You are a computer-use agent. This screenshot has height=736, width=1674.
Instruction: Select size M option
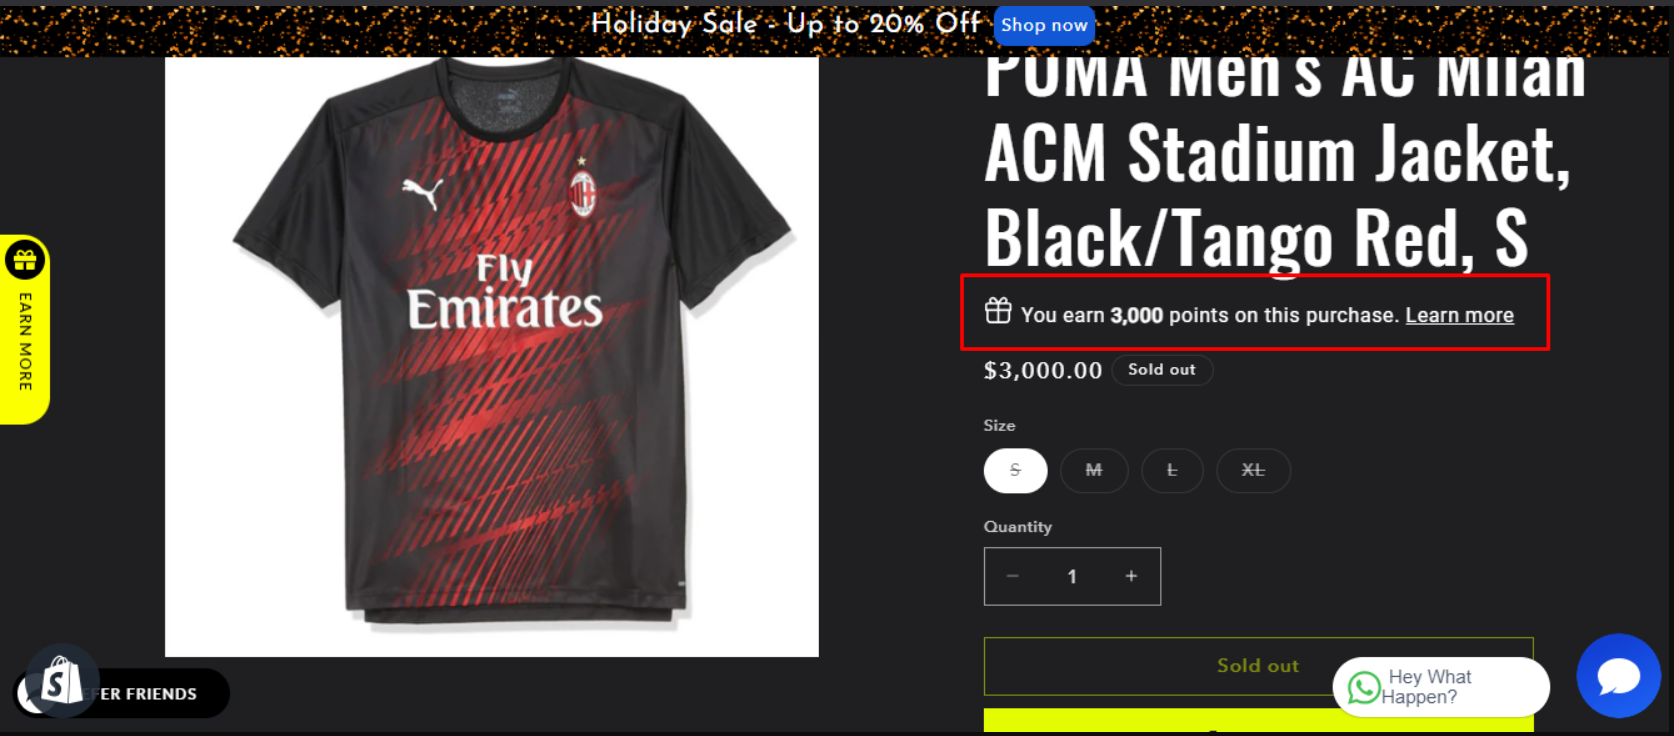(x=1094, y=470)
